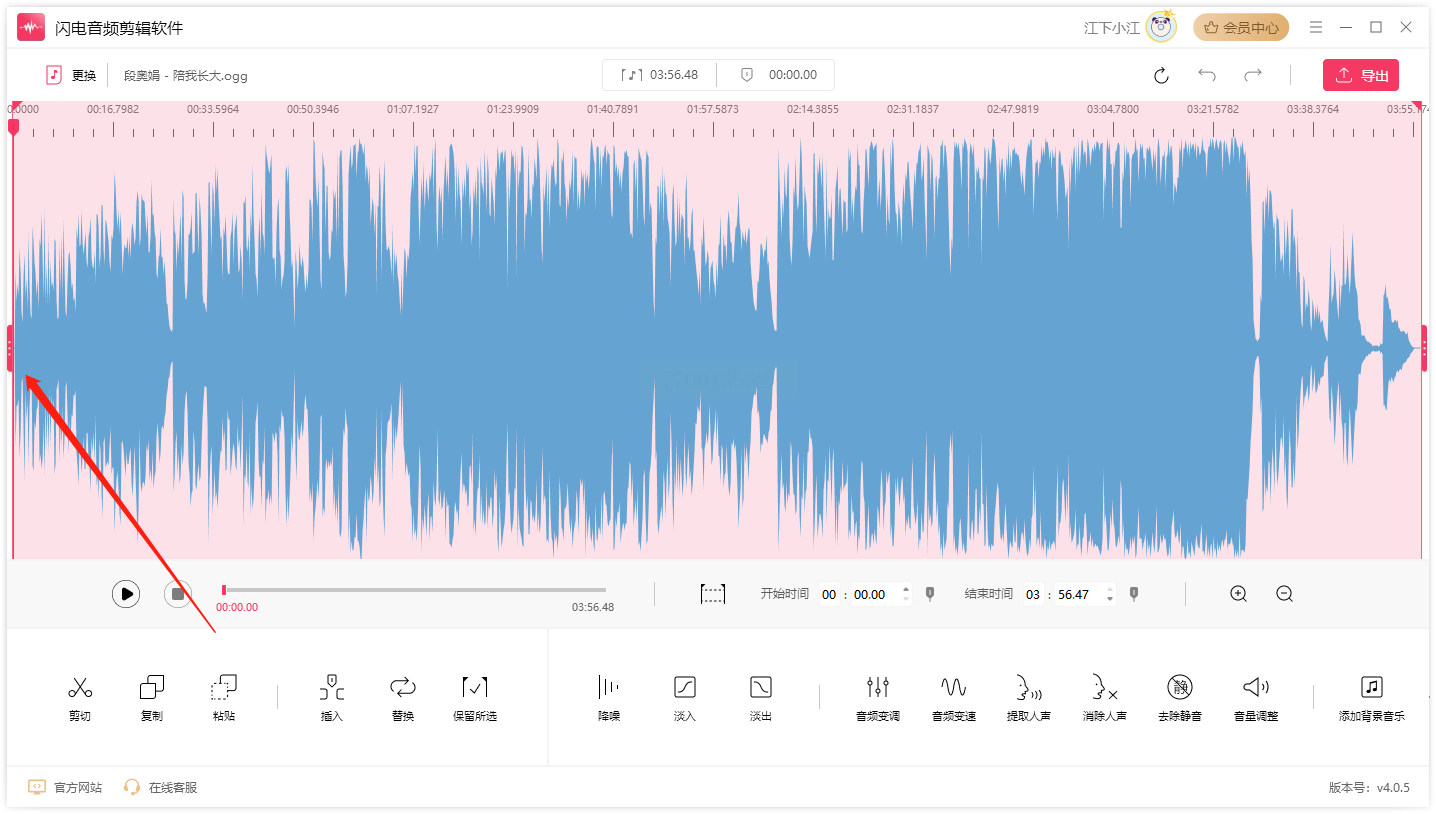The width and height of the screenshot is (1436, 814).
Task: Click the undo arrow in the top toolbar
Action: click(x=1207, y=75)
